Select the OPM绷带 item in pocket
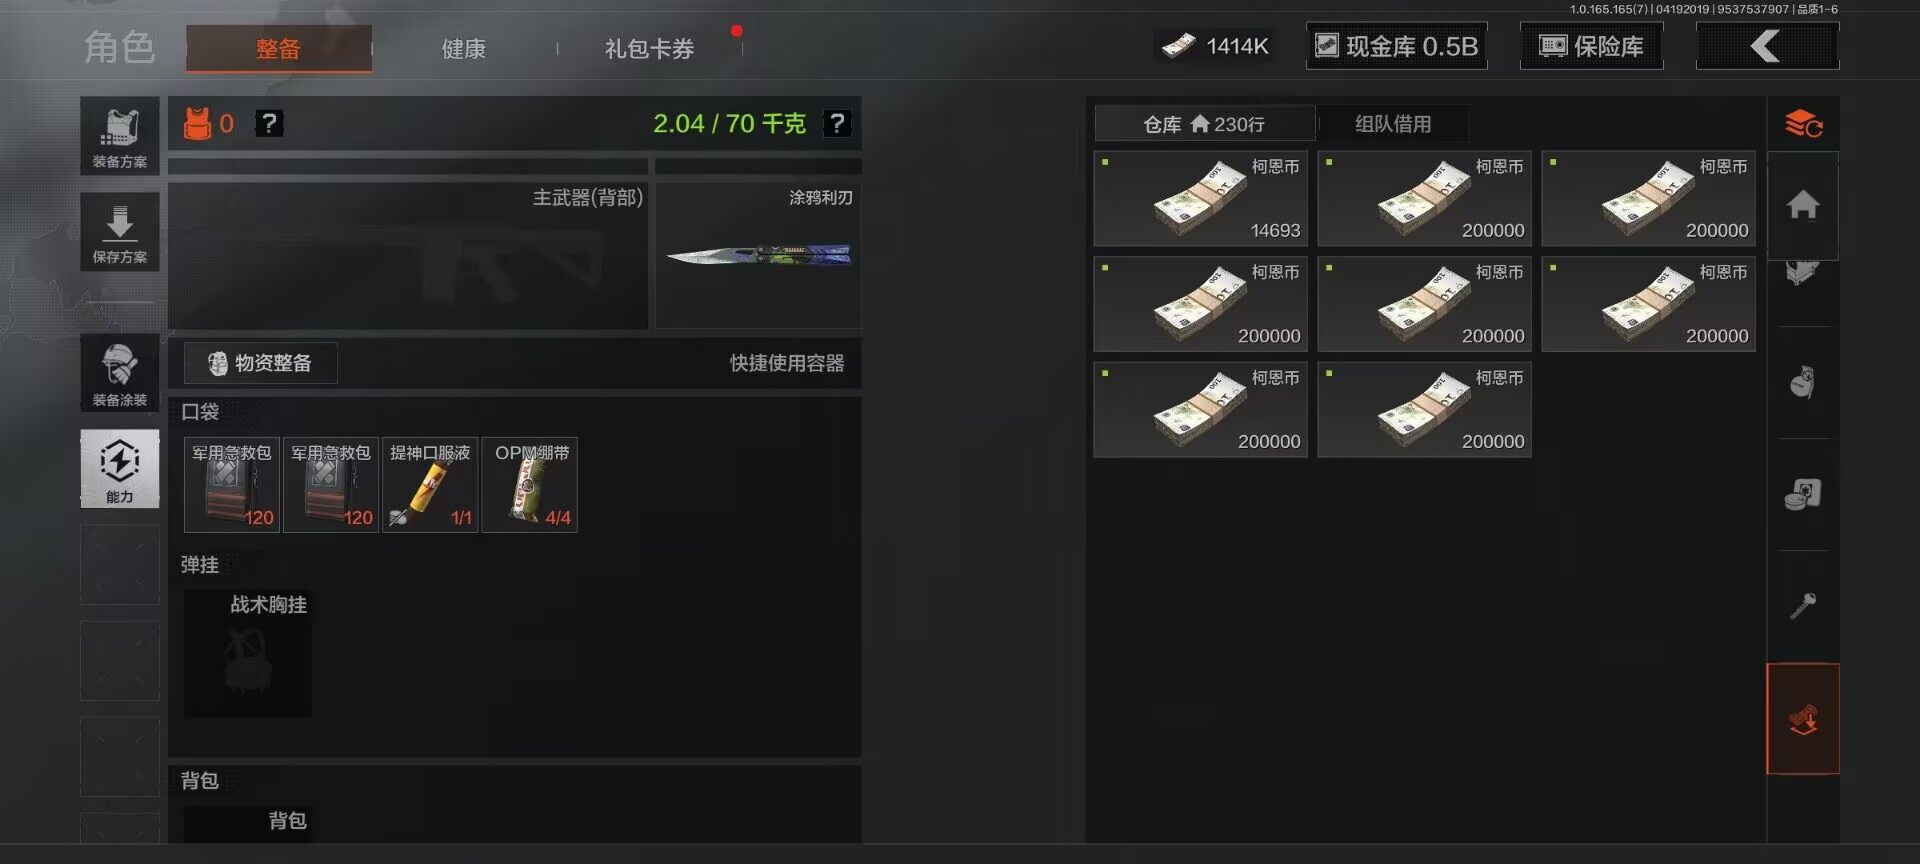 pyautogui.click(x=530, y=485)
